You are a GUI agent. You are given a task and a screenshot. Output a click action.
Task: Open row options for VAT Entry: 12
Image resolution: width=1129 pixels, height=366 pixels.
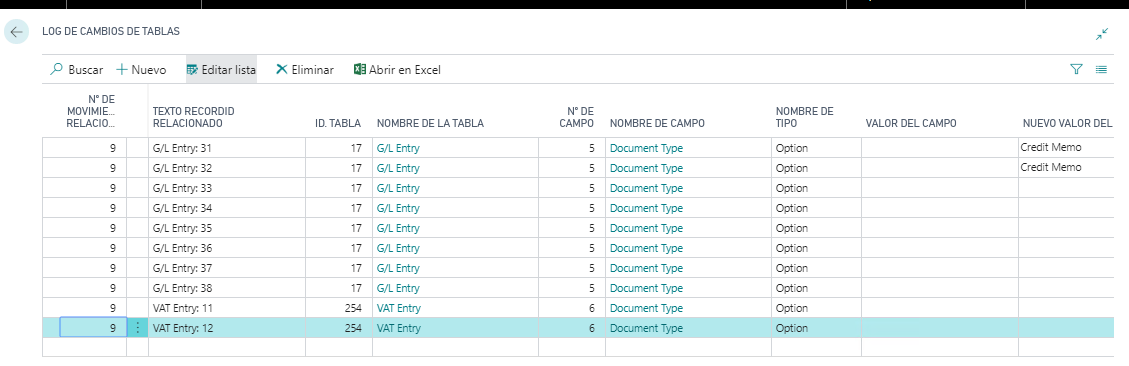(x=138, y=328)
